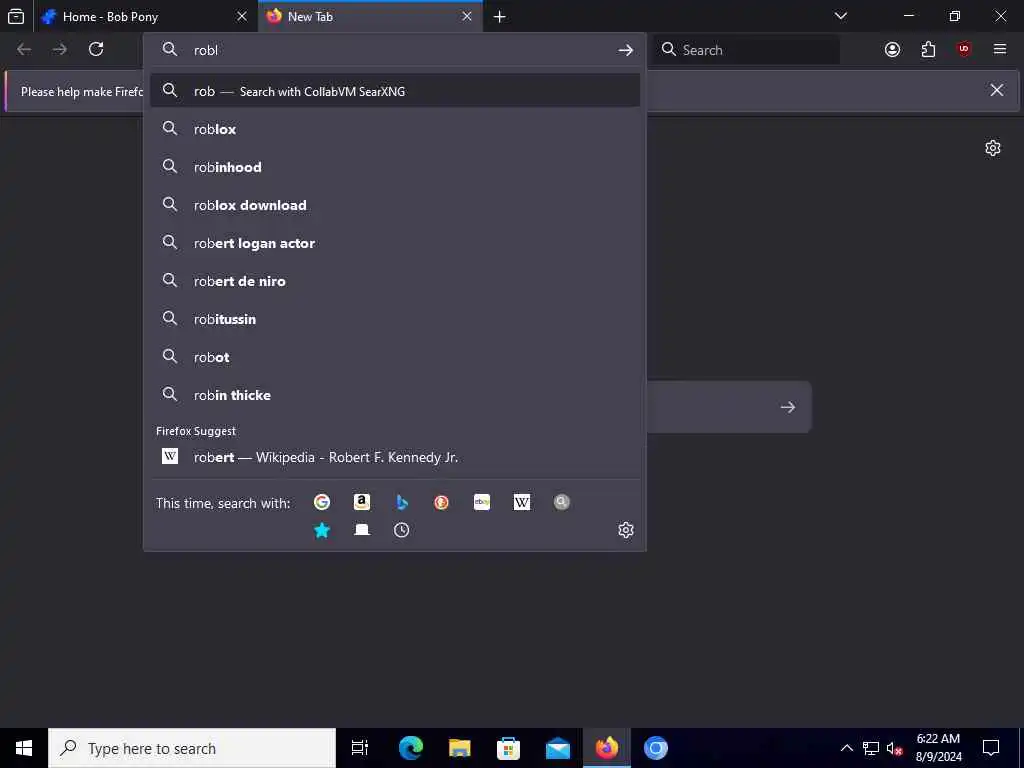Screen dimensions: 1024x768
Task: Search open tabs via tab icon
Action: 362,530
